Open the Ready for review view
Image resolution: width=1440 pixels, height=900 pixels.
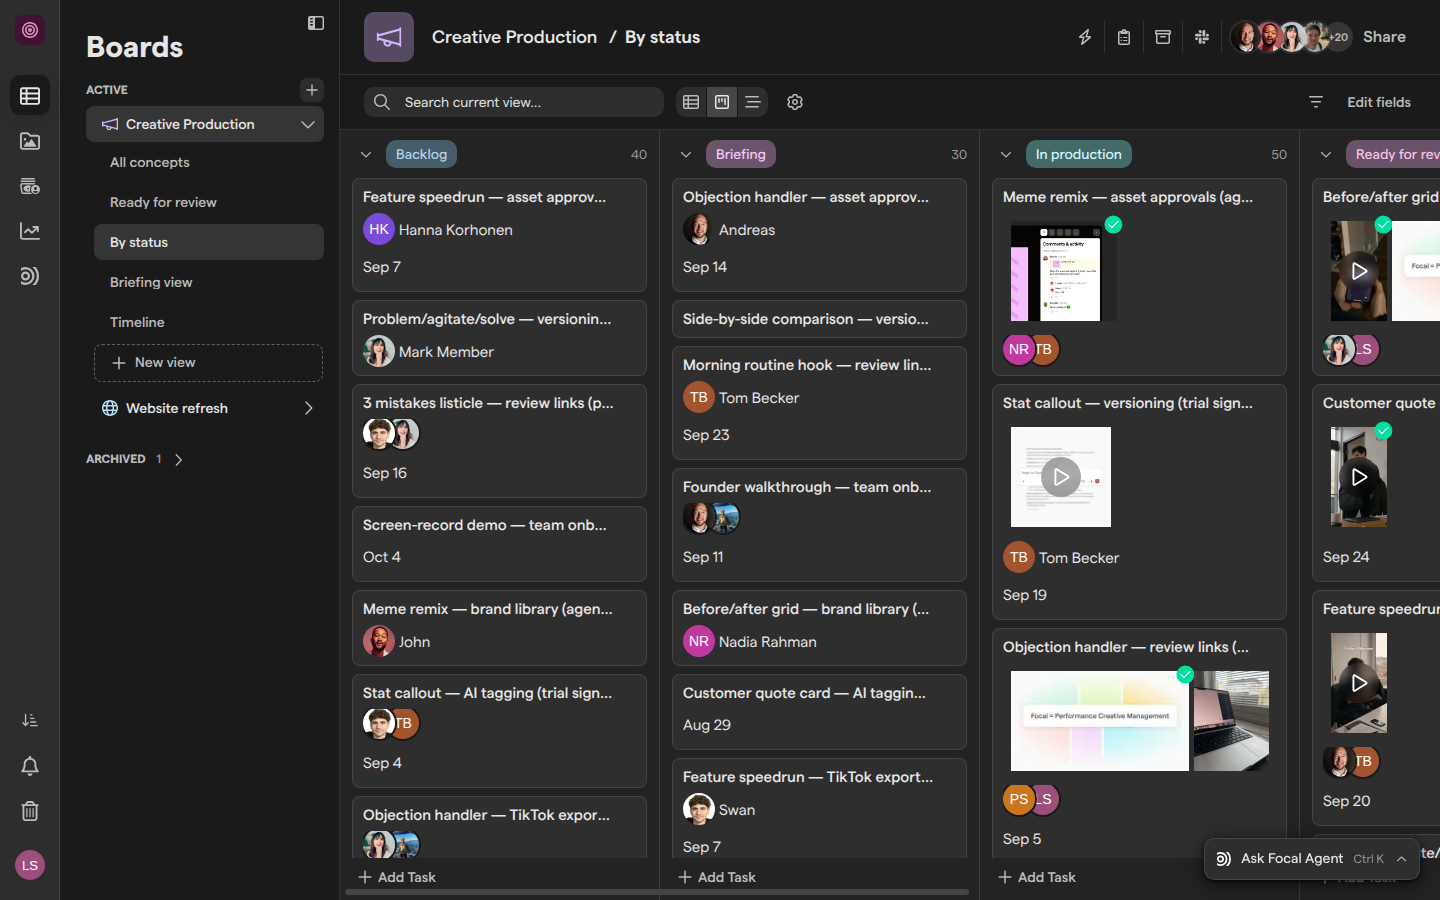point(209,202)
